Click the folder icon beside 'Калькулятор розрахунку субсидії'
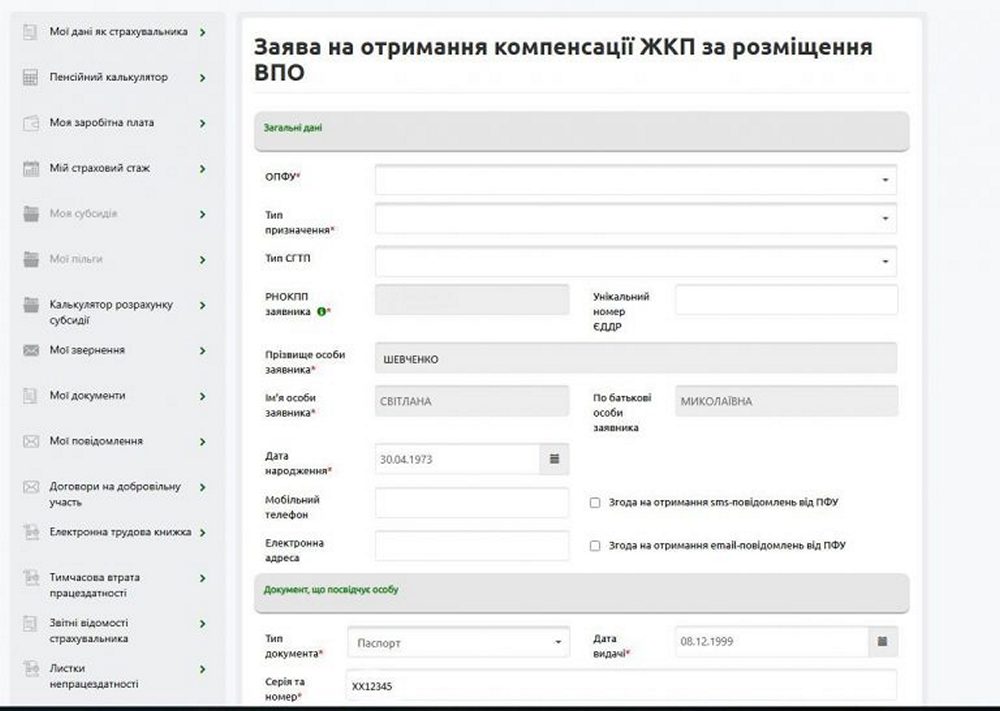The image size is (1000, 711). [30, 305]
